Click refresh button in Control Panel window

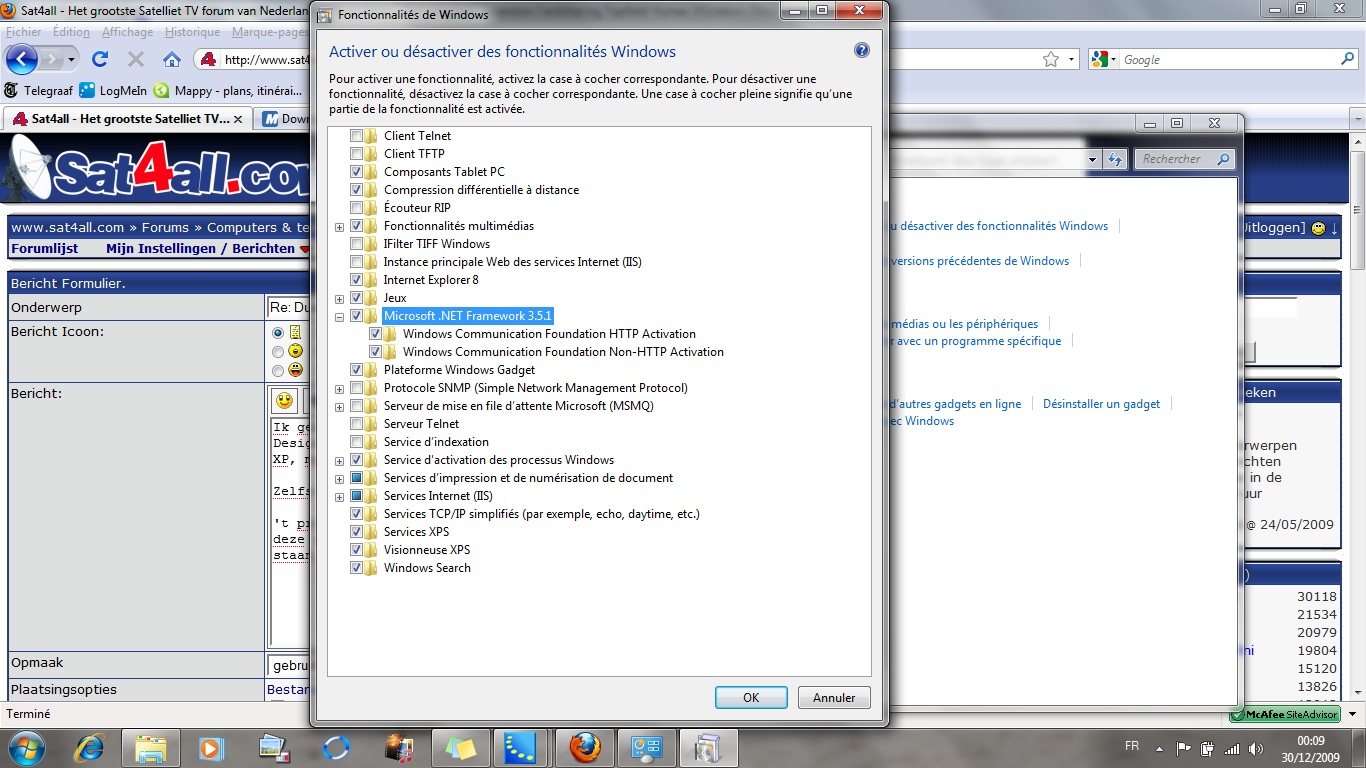1117,159
